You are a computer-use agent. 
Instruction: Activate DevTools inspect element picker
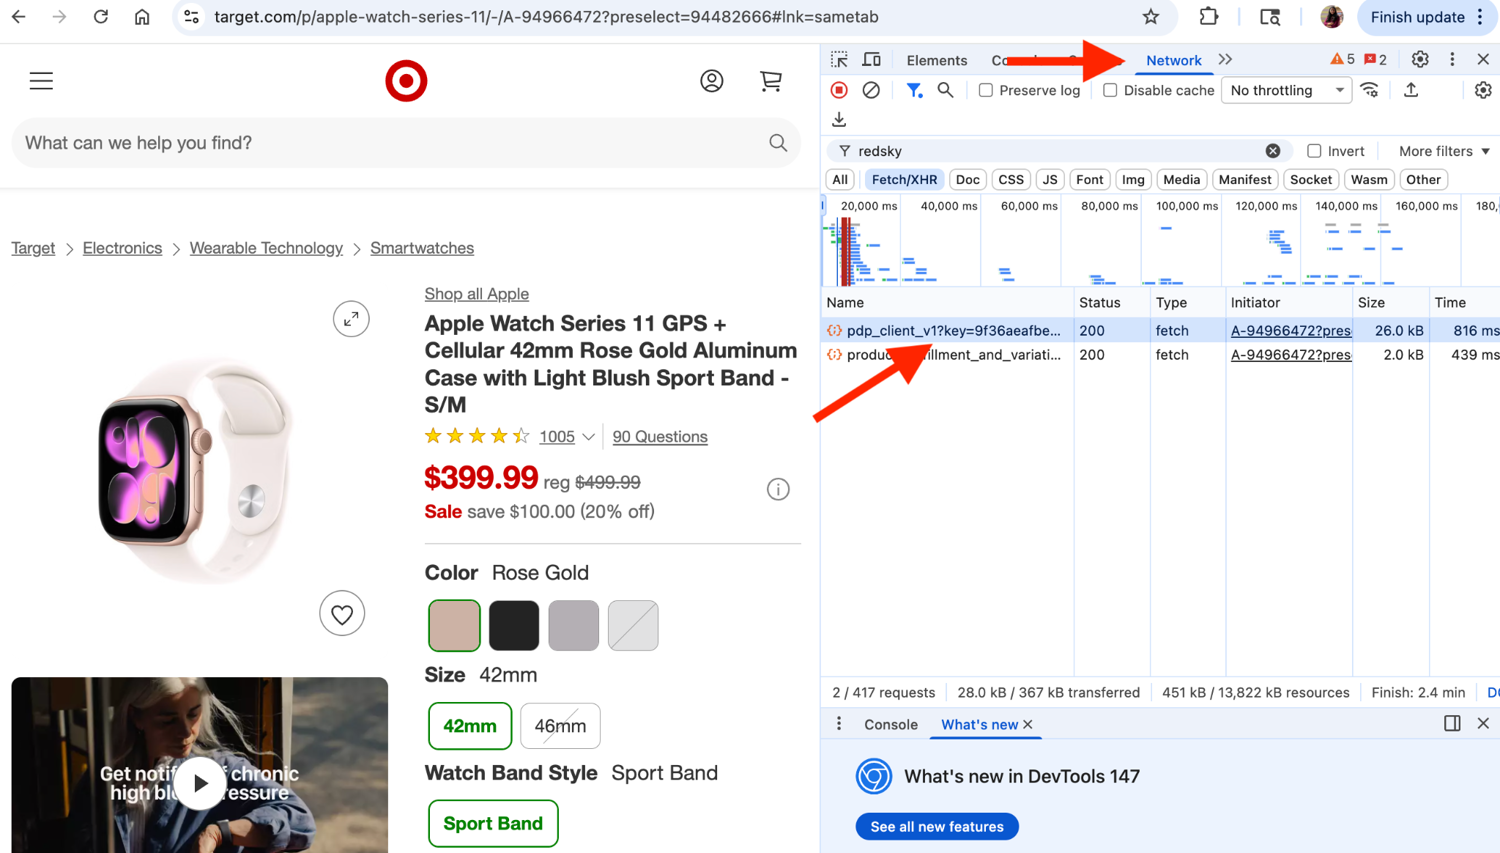pos(839,60)
